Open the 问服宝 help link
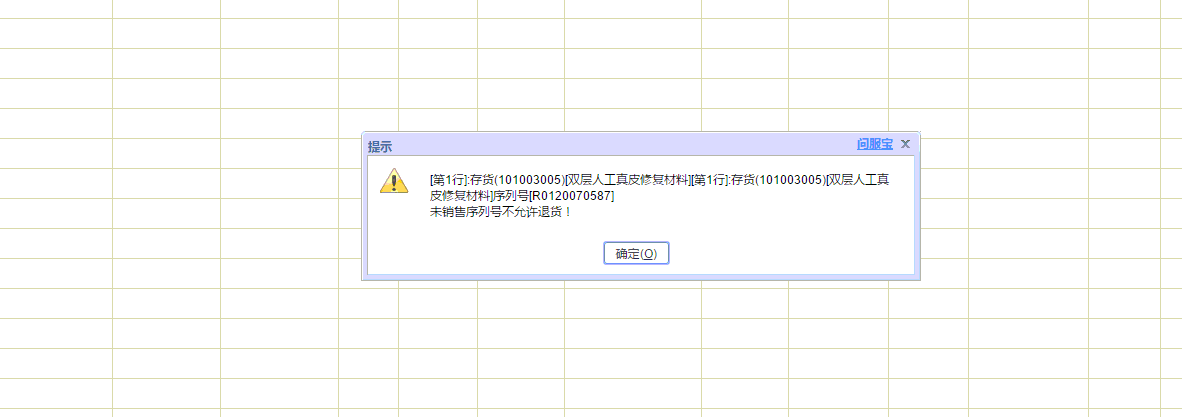Image resolution: width=1182 pixels, height=417 pixels. click(874, 144)
